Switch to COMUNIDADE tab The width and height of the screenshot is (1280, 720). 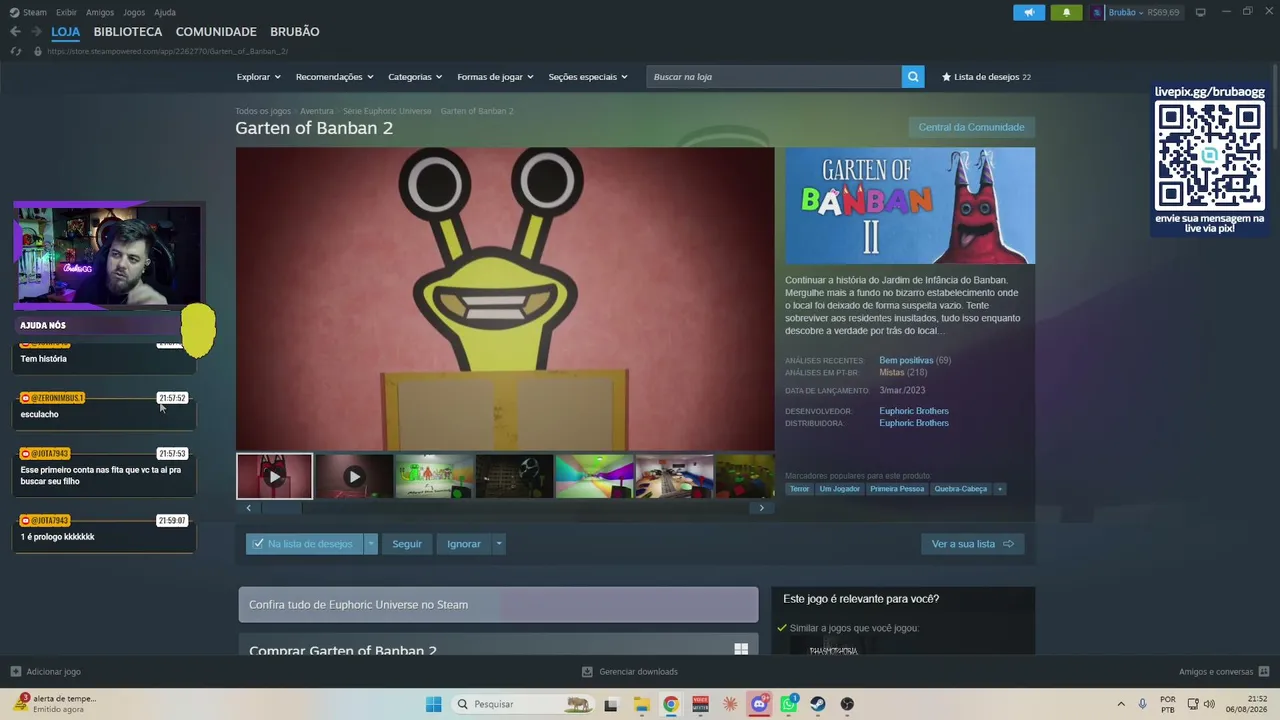pos(216,32)
